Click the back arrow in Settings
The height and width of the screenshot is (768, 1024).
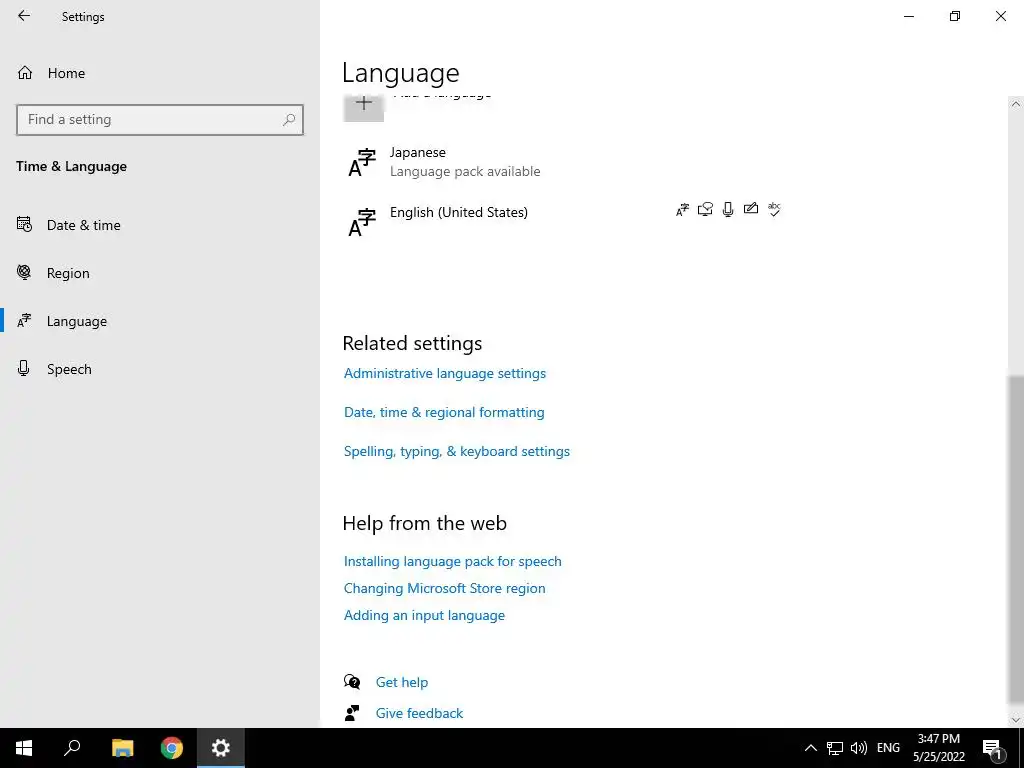pyautogui.click(x=24, y=16)
